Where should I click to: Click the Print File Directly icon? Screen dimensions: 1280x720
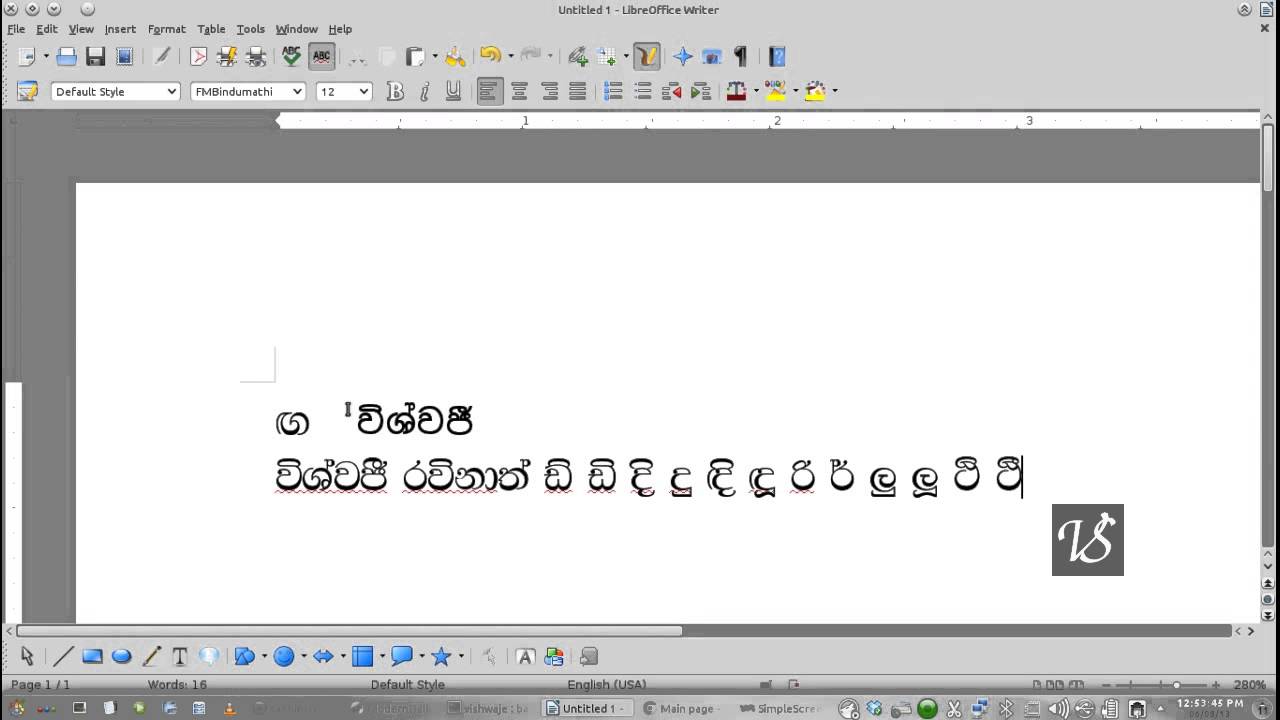(227, 57)
